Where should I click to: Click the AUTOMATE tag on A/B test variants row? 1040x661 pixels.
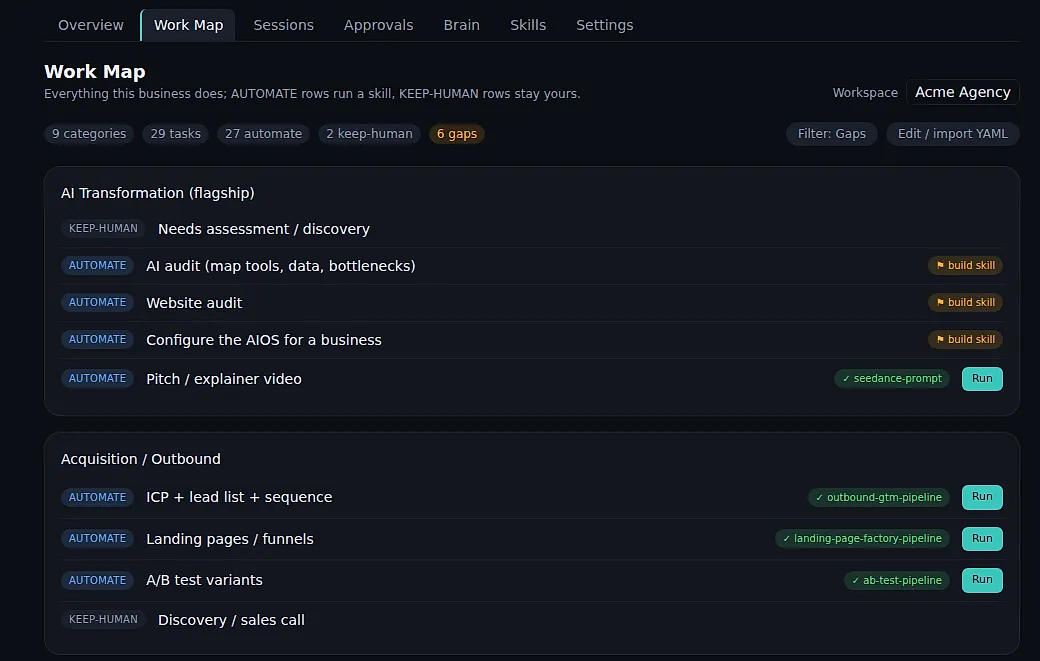[x=97, y=580]
